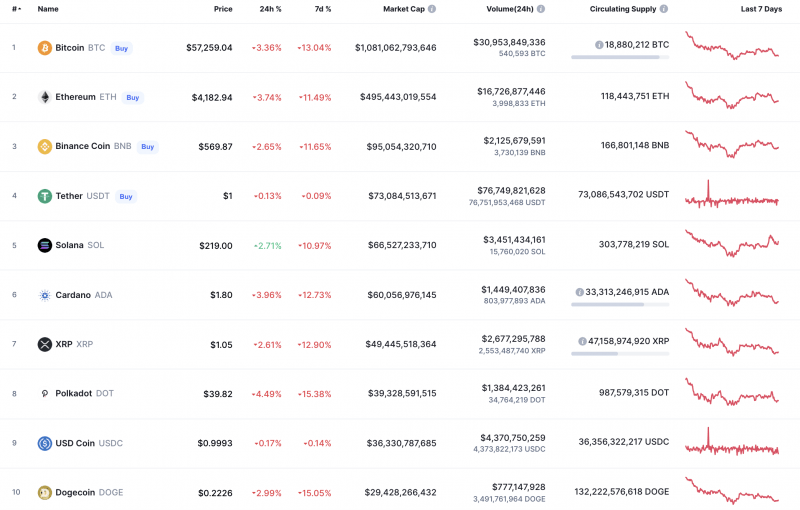Click info icon beside Bitcoin circulating supply
Image resolution: width=800 pixels, height=510 pixels.
(599, 45)
